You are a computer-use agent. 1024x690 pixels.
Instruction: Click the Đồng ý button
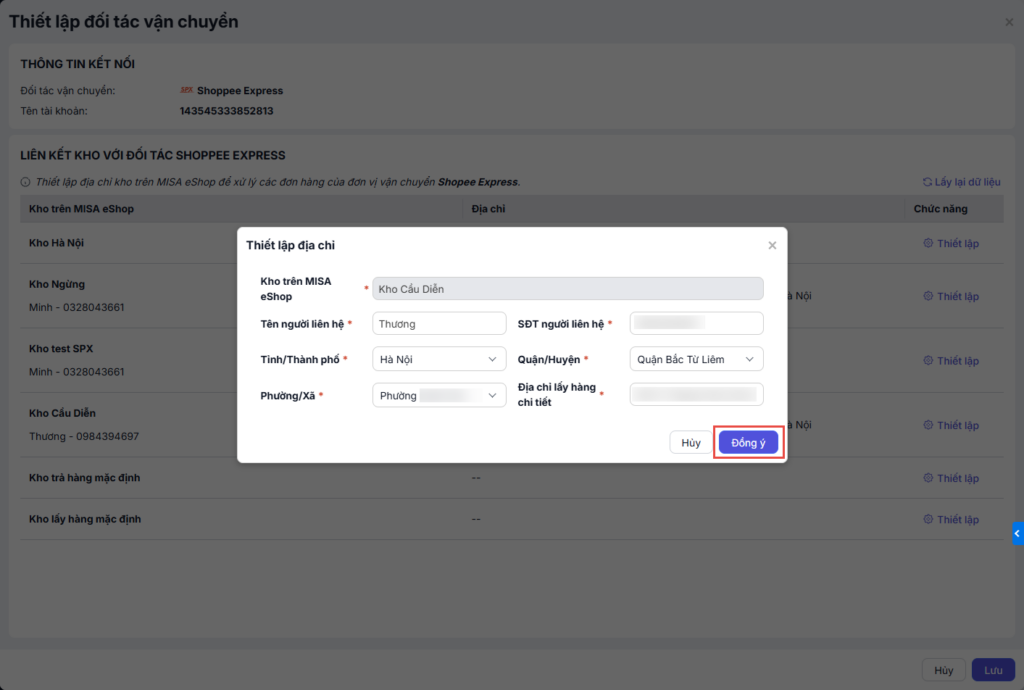click(x=748, y=443)
